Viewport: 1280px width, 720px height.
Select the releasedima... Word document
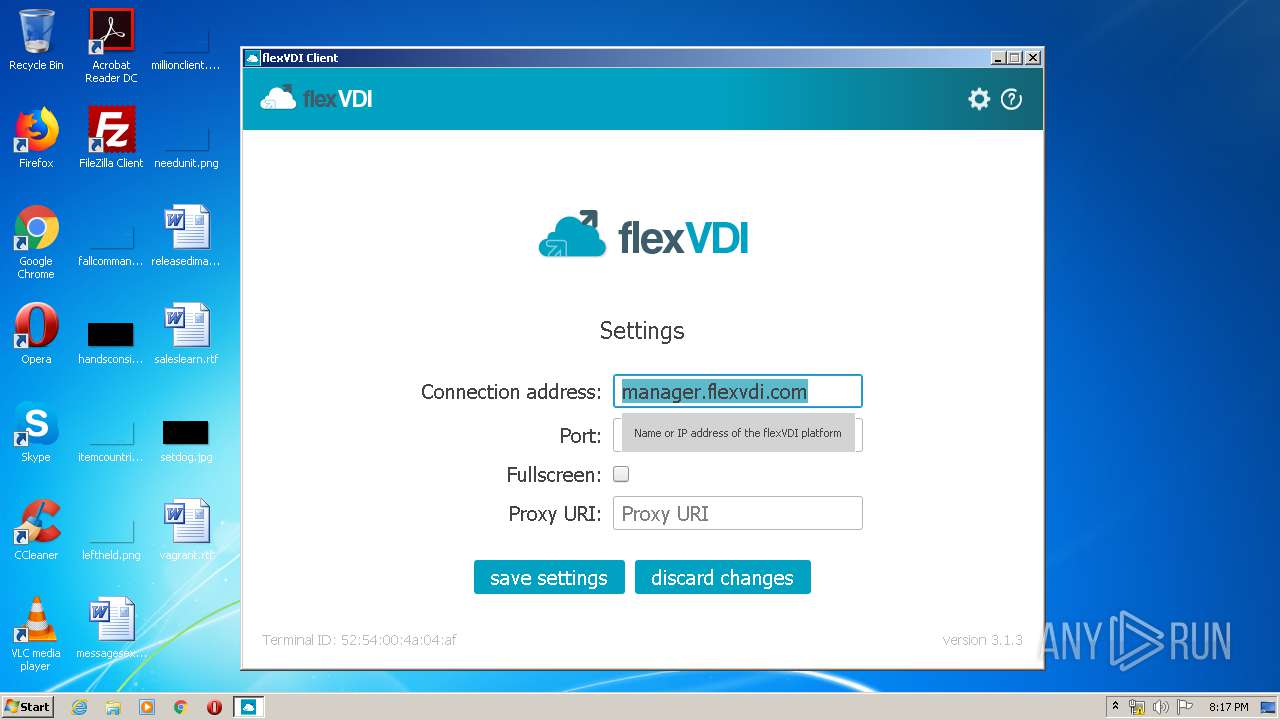[186, 236]
